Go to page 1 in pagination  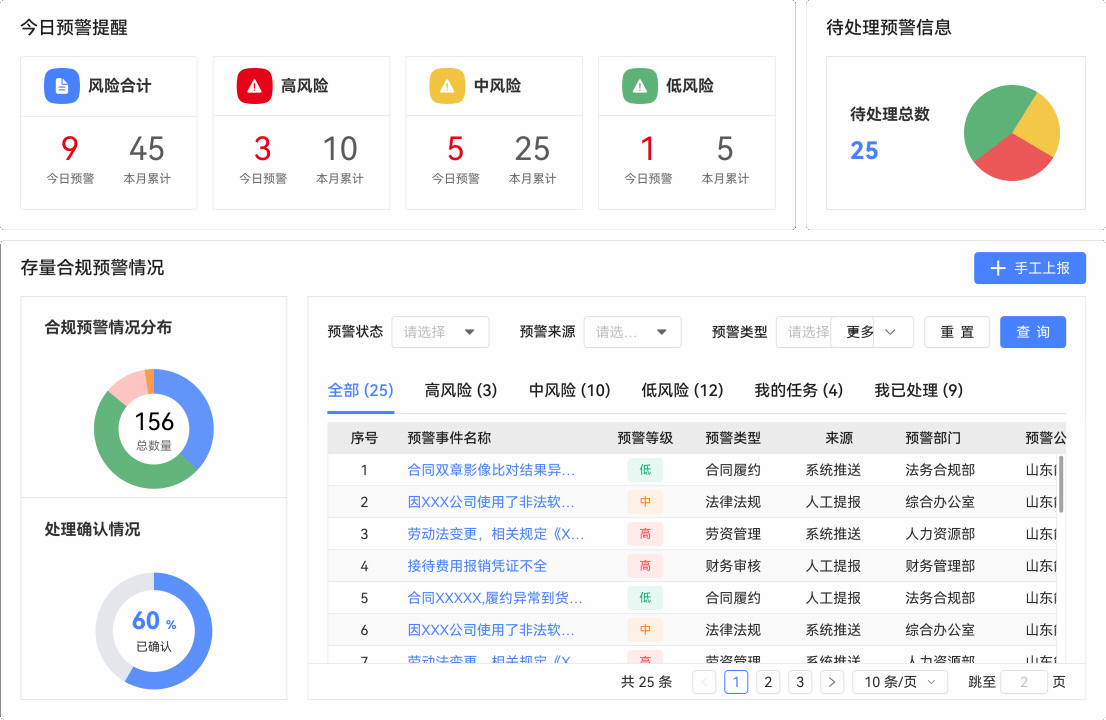736,682
